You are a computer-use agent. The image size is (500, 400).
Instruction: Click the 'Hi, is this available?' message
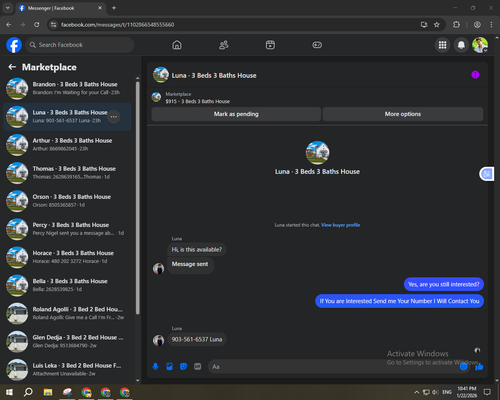[x=197, y=249]
